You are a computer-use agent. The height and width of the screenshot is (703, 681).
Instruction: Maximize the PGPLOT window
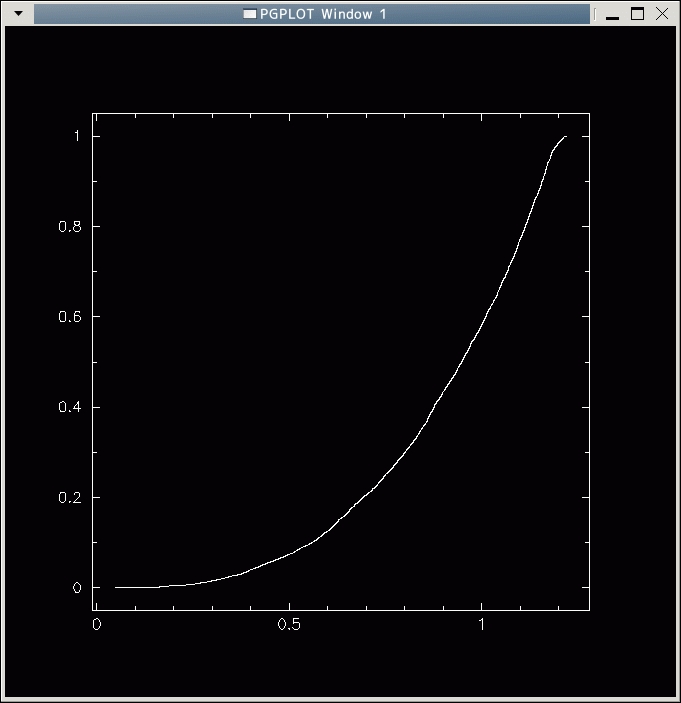pos(637,14)
